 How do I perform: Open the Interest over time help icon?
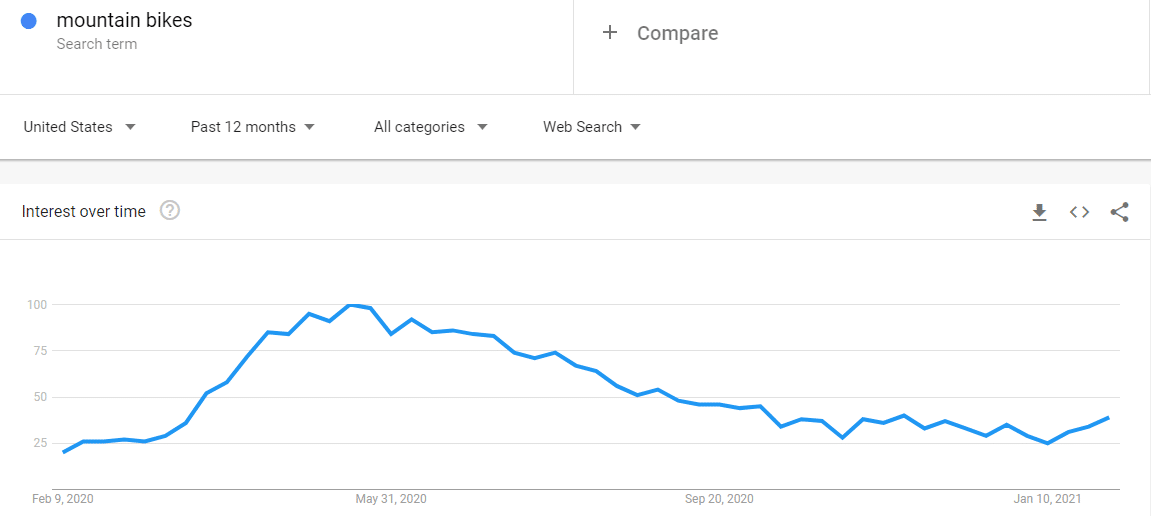170,211
